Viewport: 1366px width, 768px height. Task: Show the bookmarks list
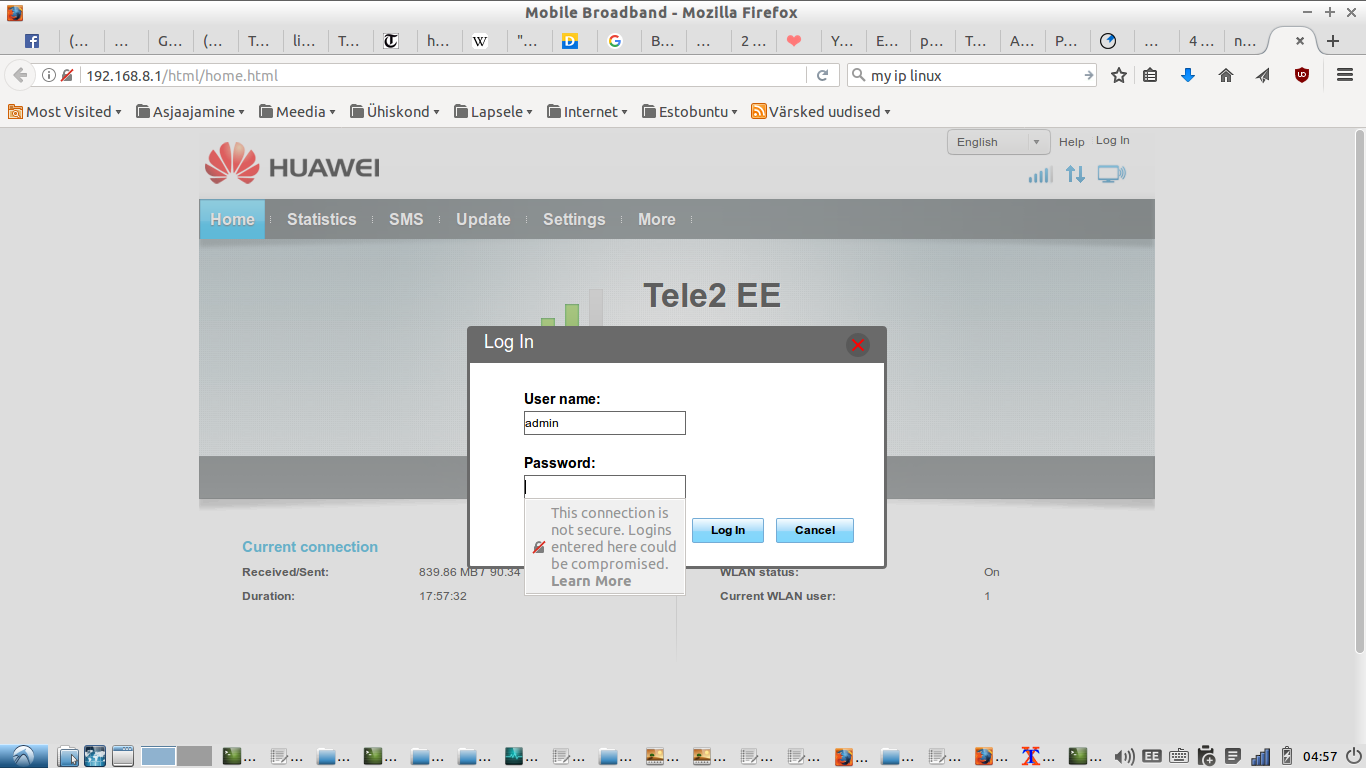pyautogui.click(x=1150, y=75)
